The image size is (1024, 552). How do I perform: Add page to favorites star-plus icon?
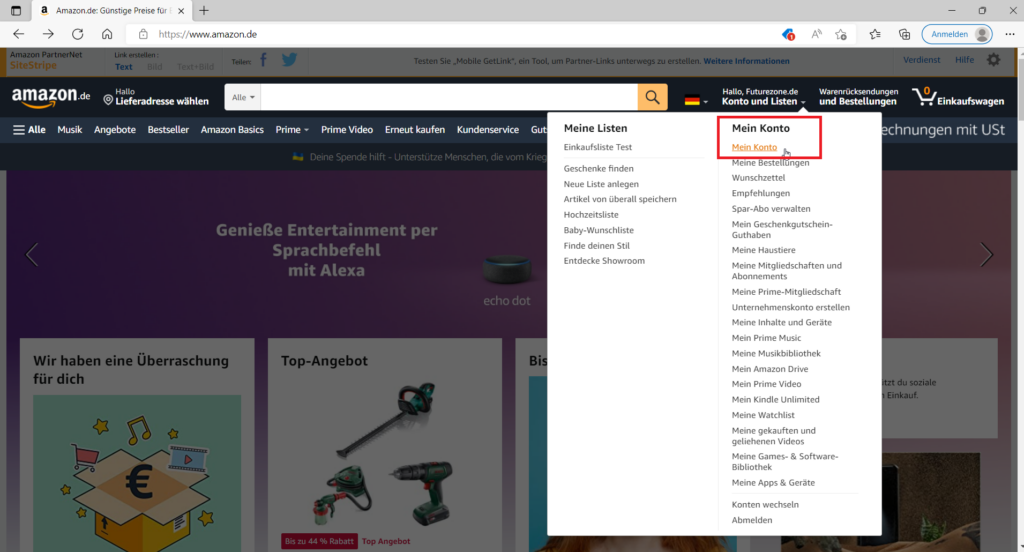pos(841,34)
